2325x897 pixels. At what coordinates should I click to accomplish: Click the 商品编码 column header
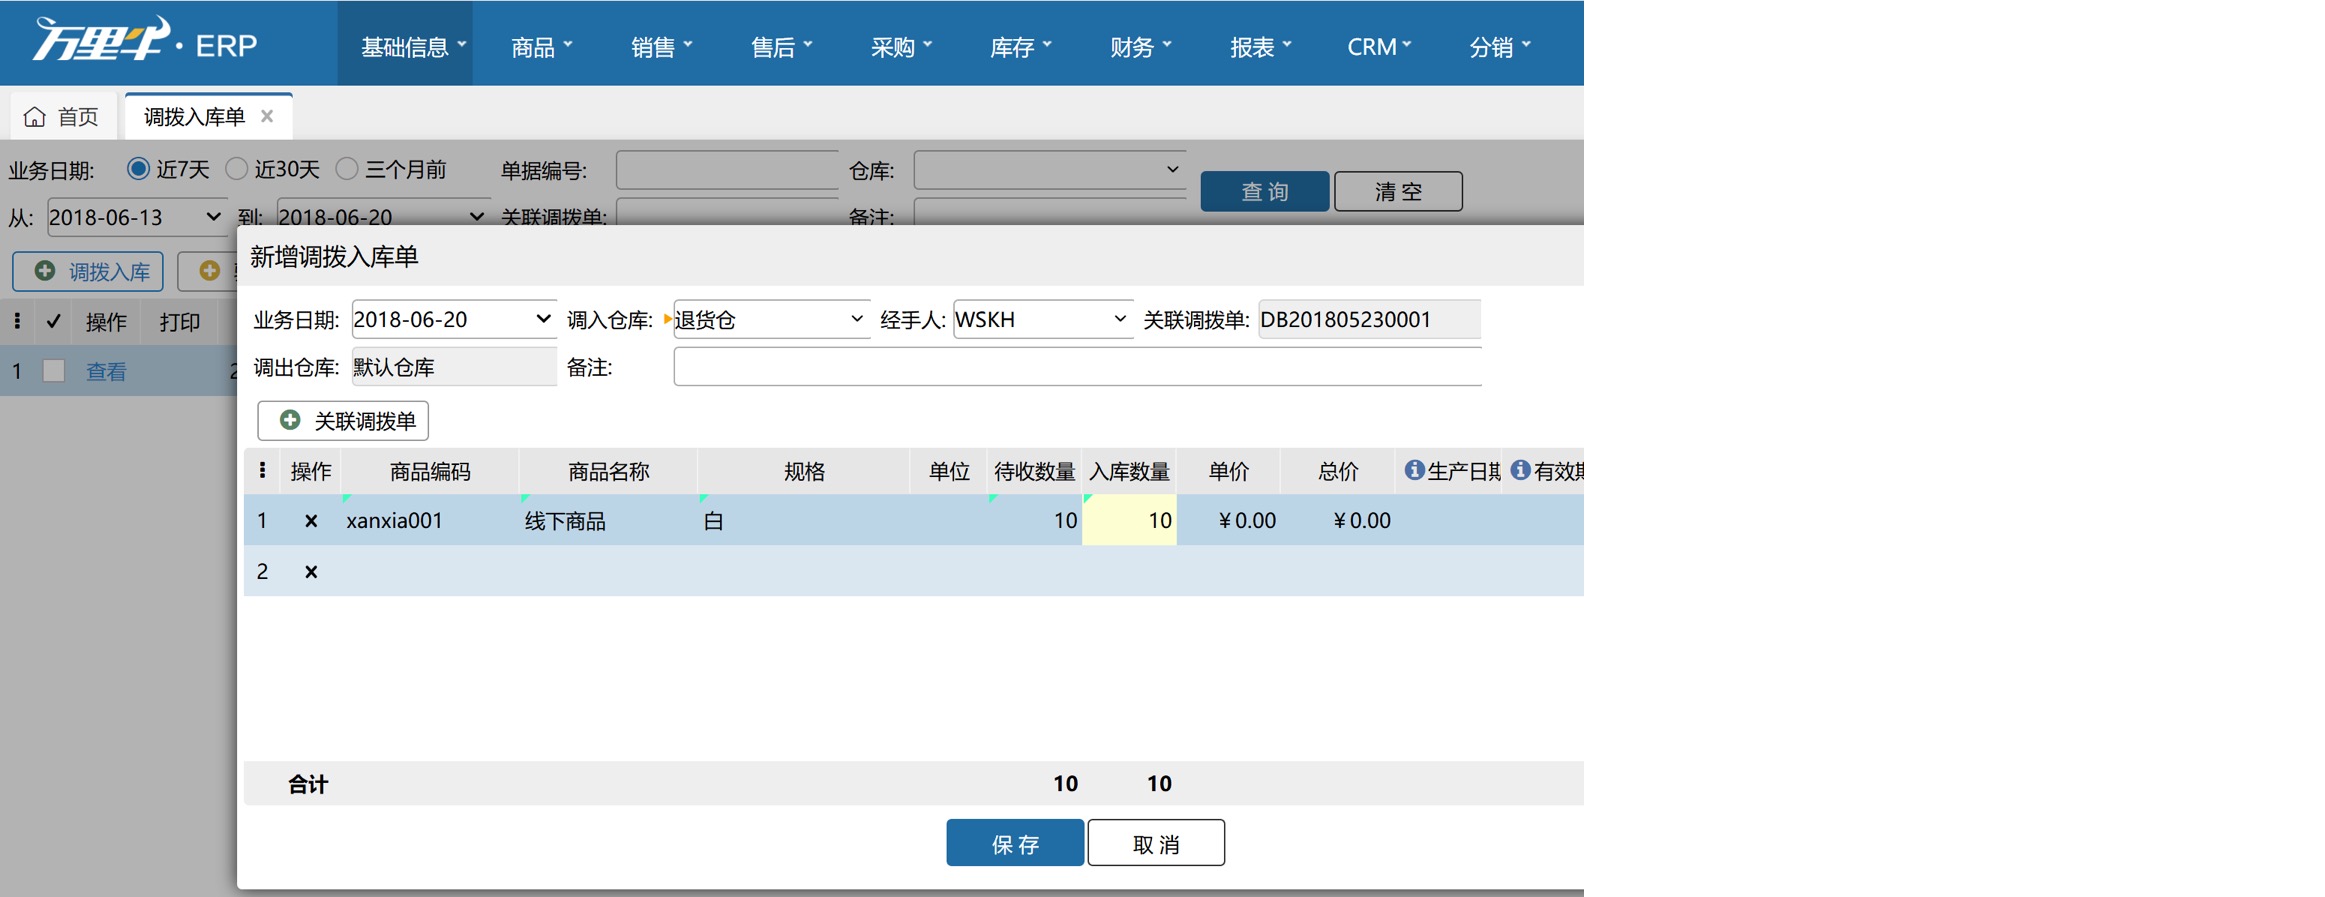430,471
